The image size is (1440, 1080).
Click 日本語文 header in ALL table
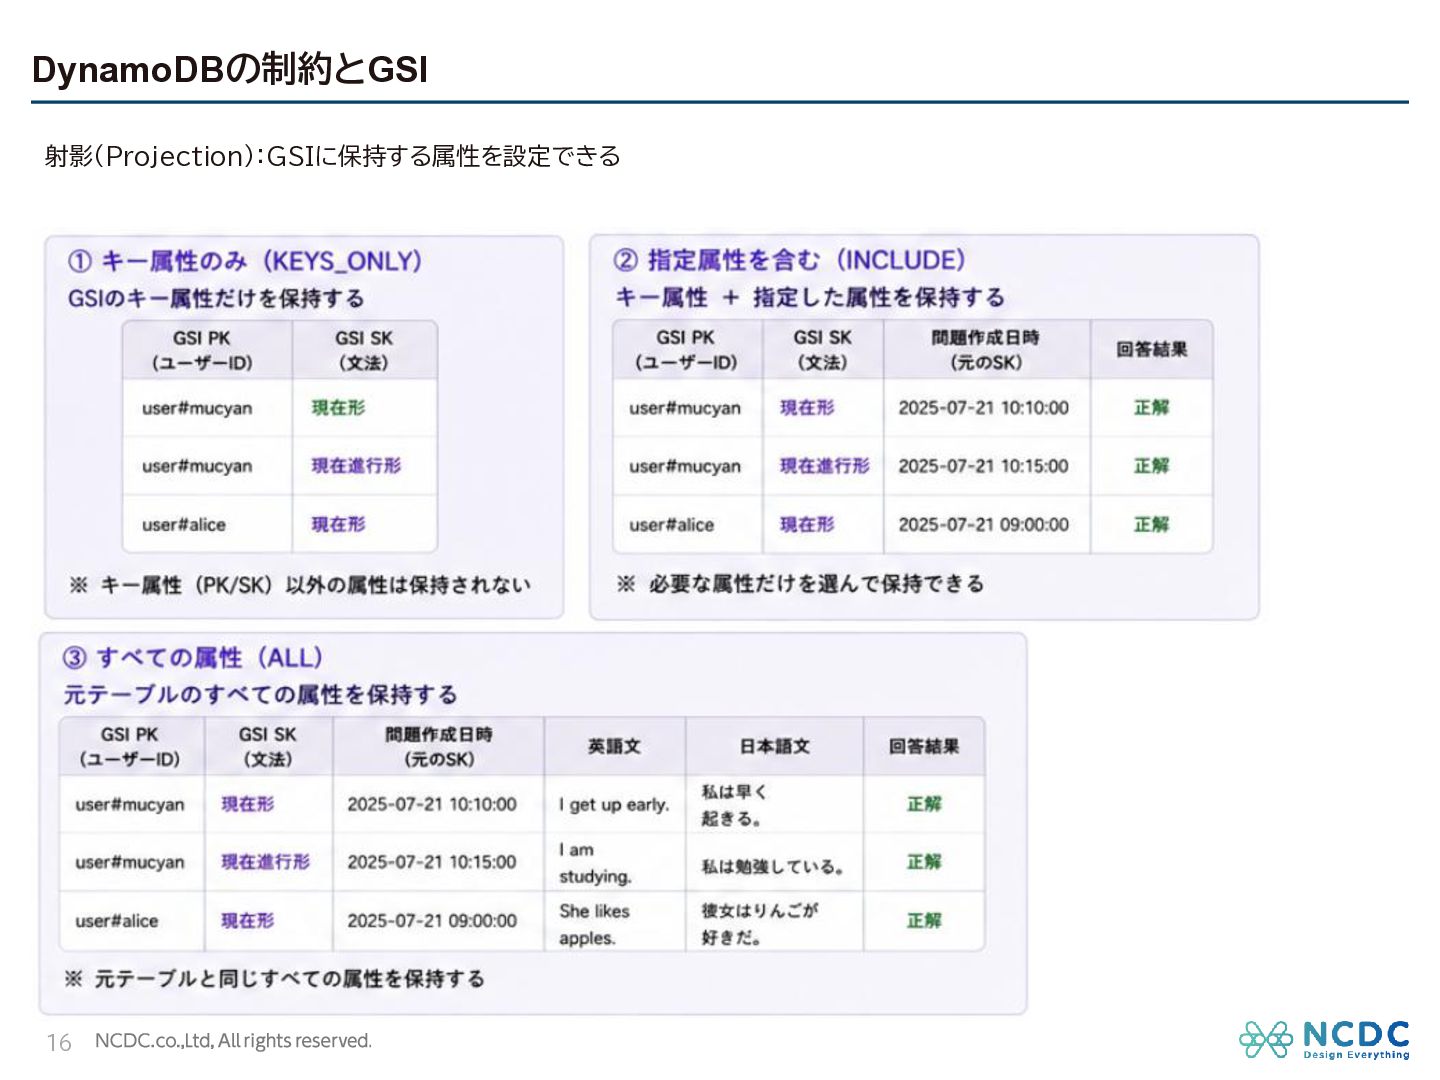coord(775,746)
